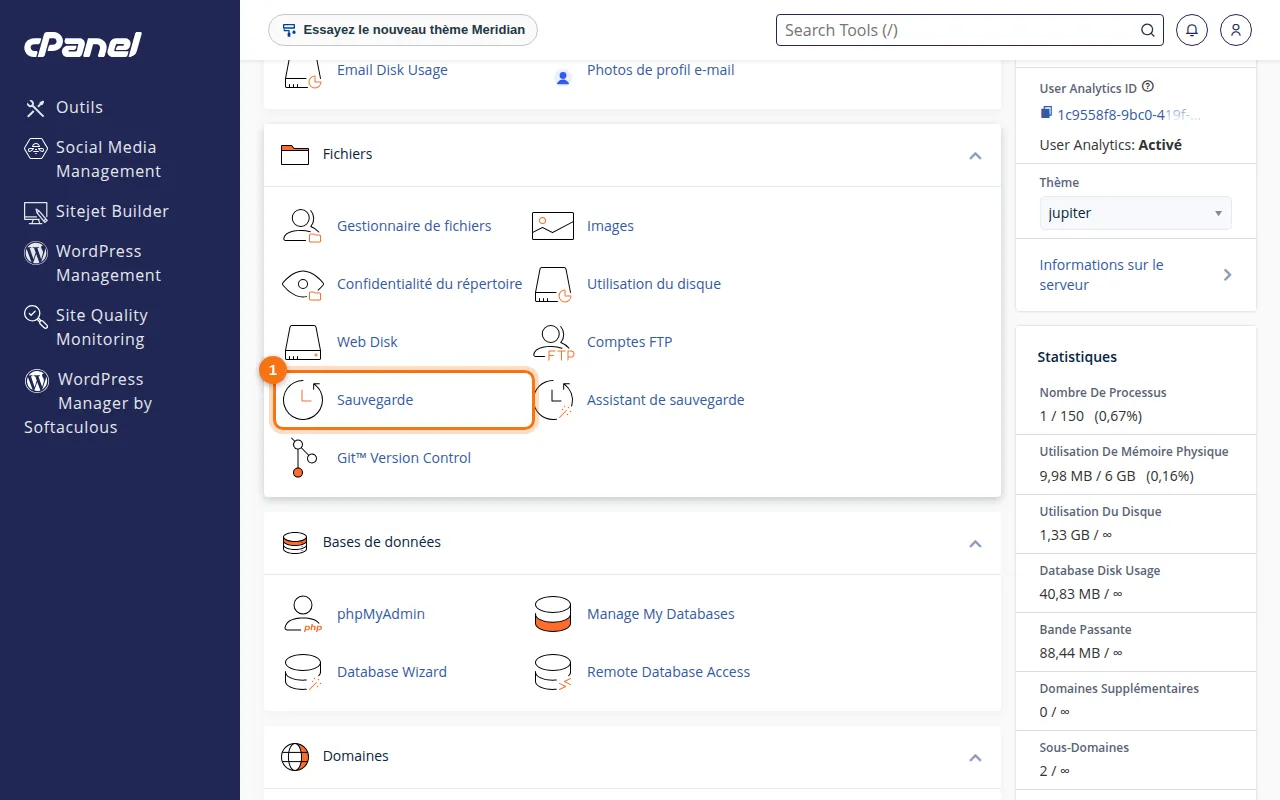Open the Sauvegarde clock icon
The height and width of the screenshot is (800, 1280).
click(303, 400)
